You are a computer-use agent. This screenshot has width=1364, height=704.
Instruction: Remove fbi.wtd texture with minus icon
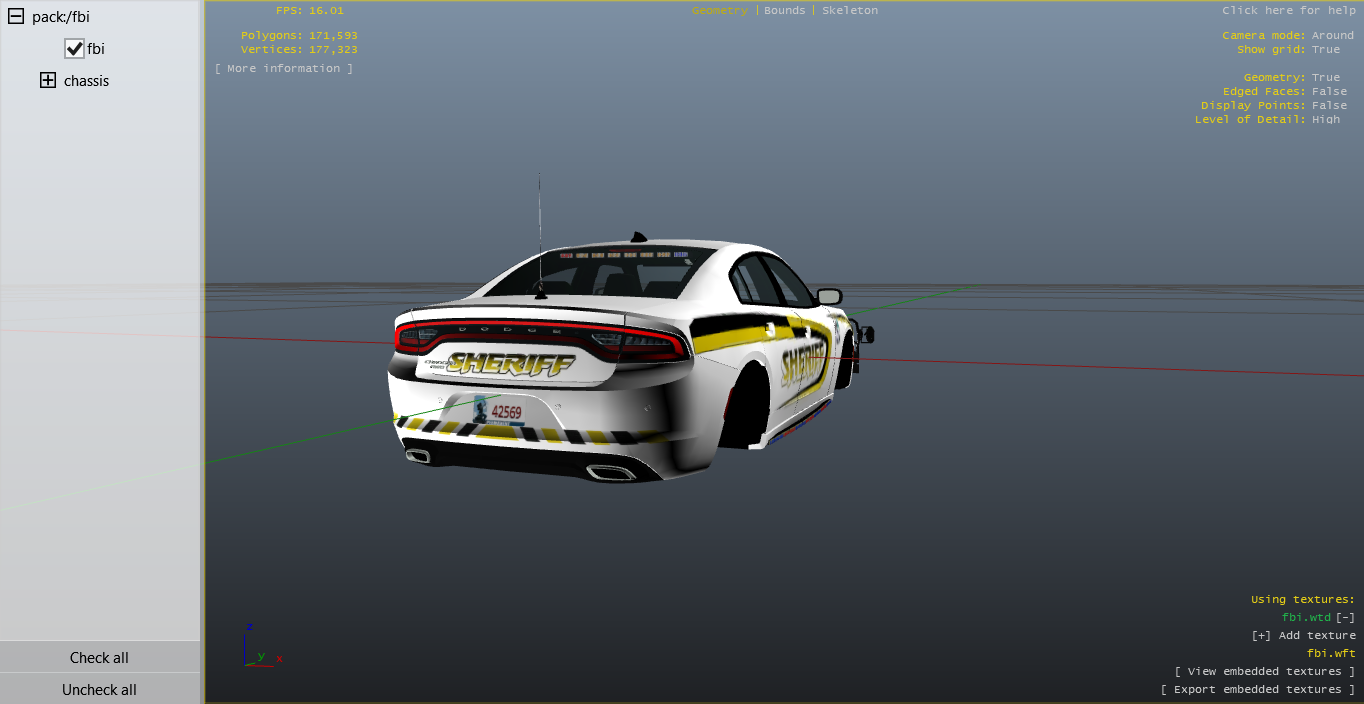tap(1345, 618)
